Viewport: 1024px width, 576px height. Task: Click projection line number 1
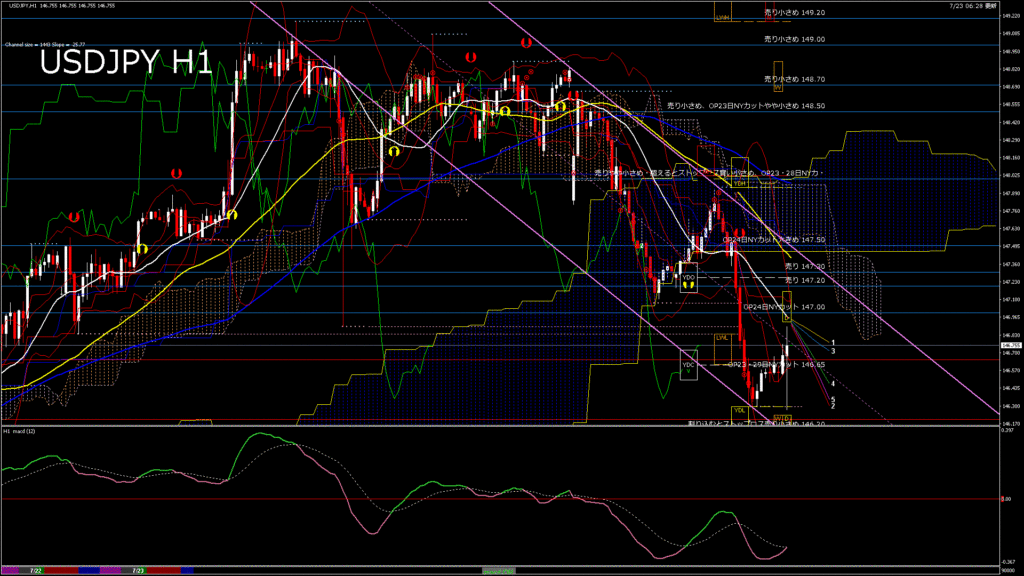[833, 343]
